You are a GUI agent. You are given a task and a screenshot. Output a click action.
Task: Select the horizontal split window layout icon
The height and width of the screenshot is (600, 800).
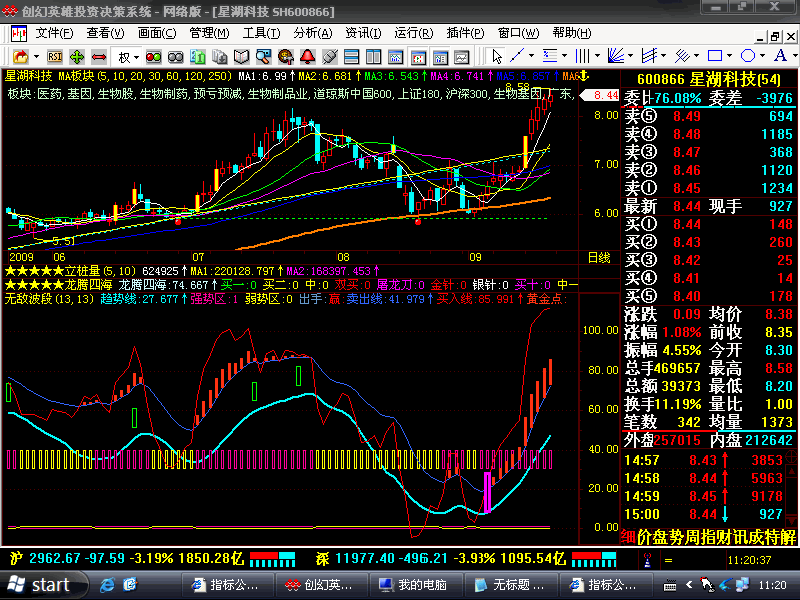[x=352, y=57]
